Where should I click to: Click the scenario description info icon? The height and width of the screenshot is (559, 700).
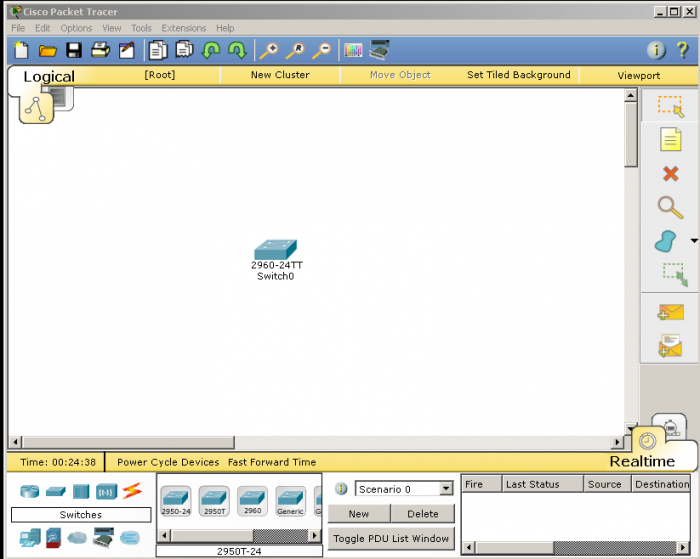point(341,489)
